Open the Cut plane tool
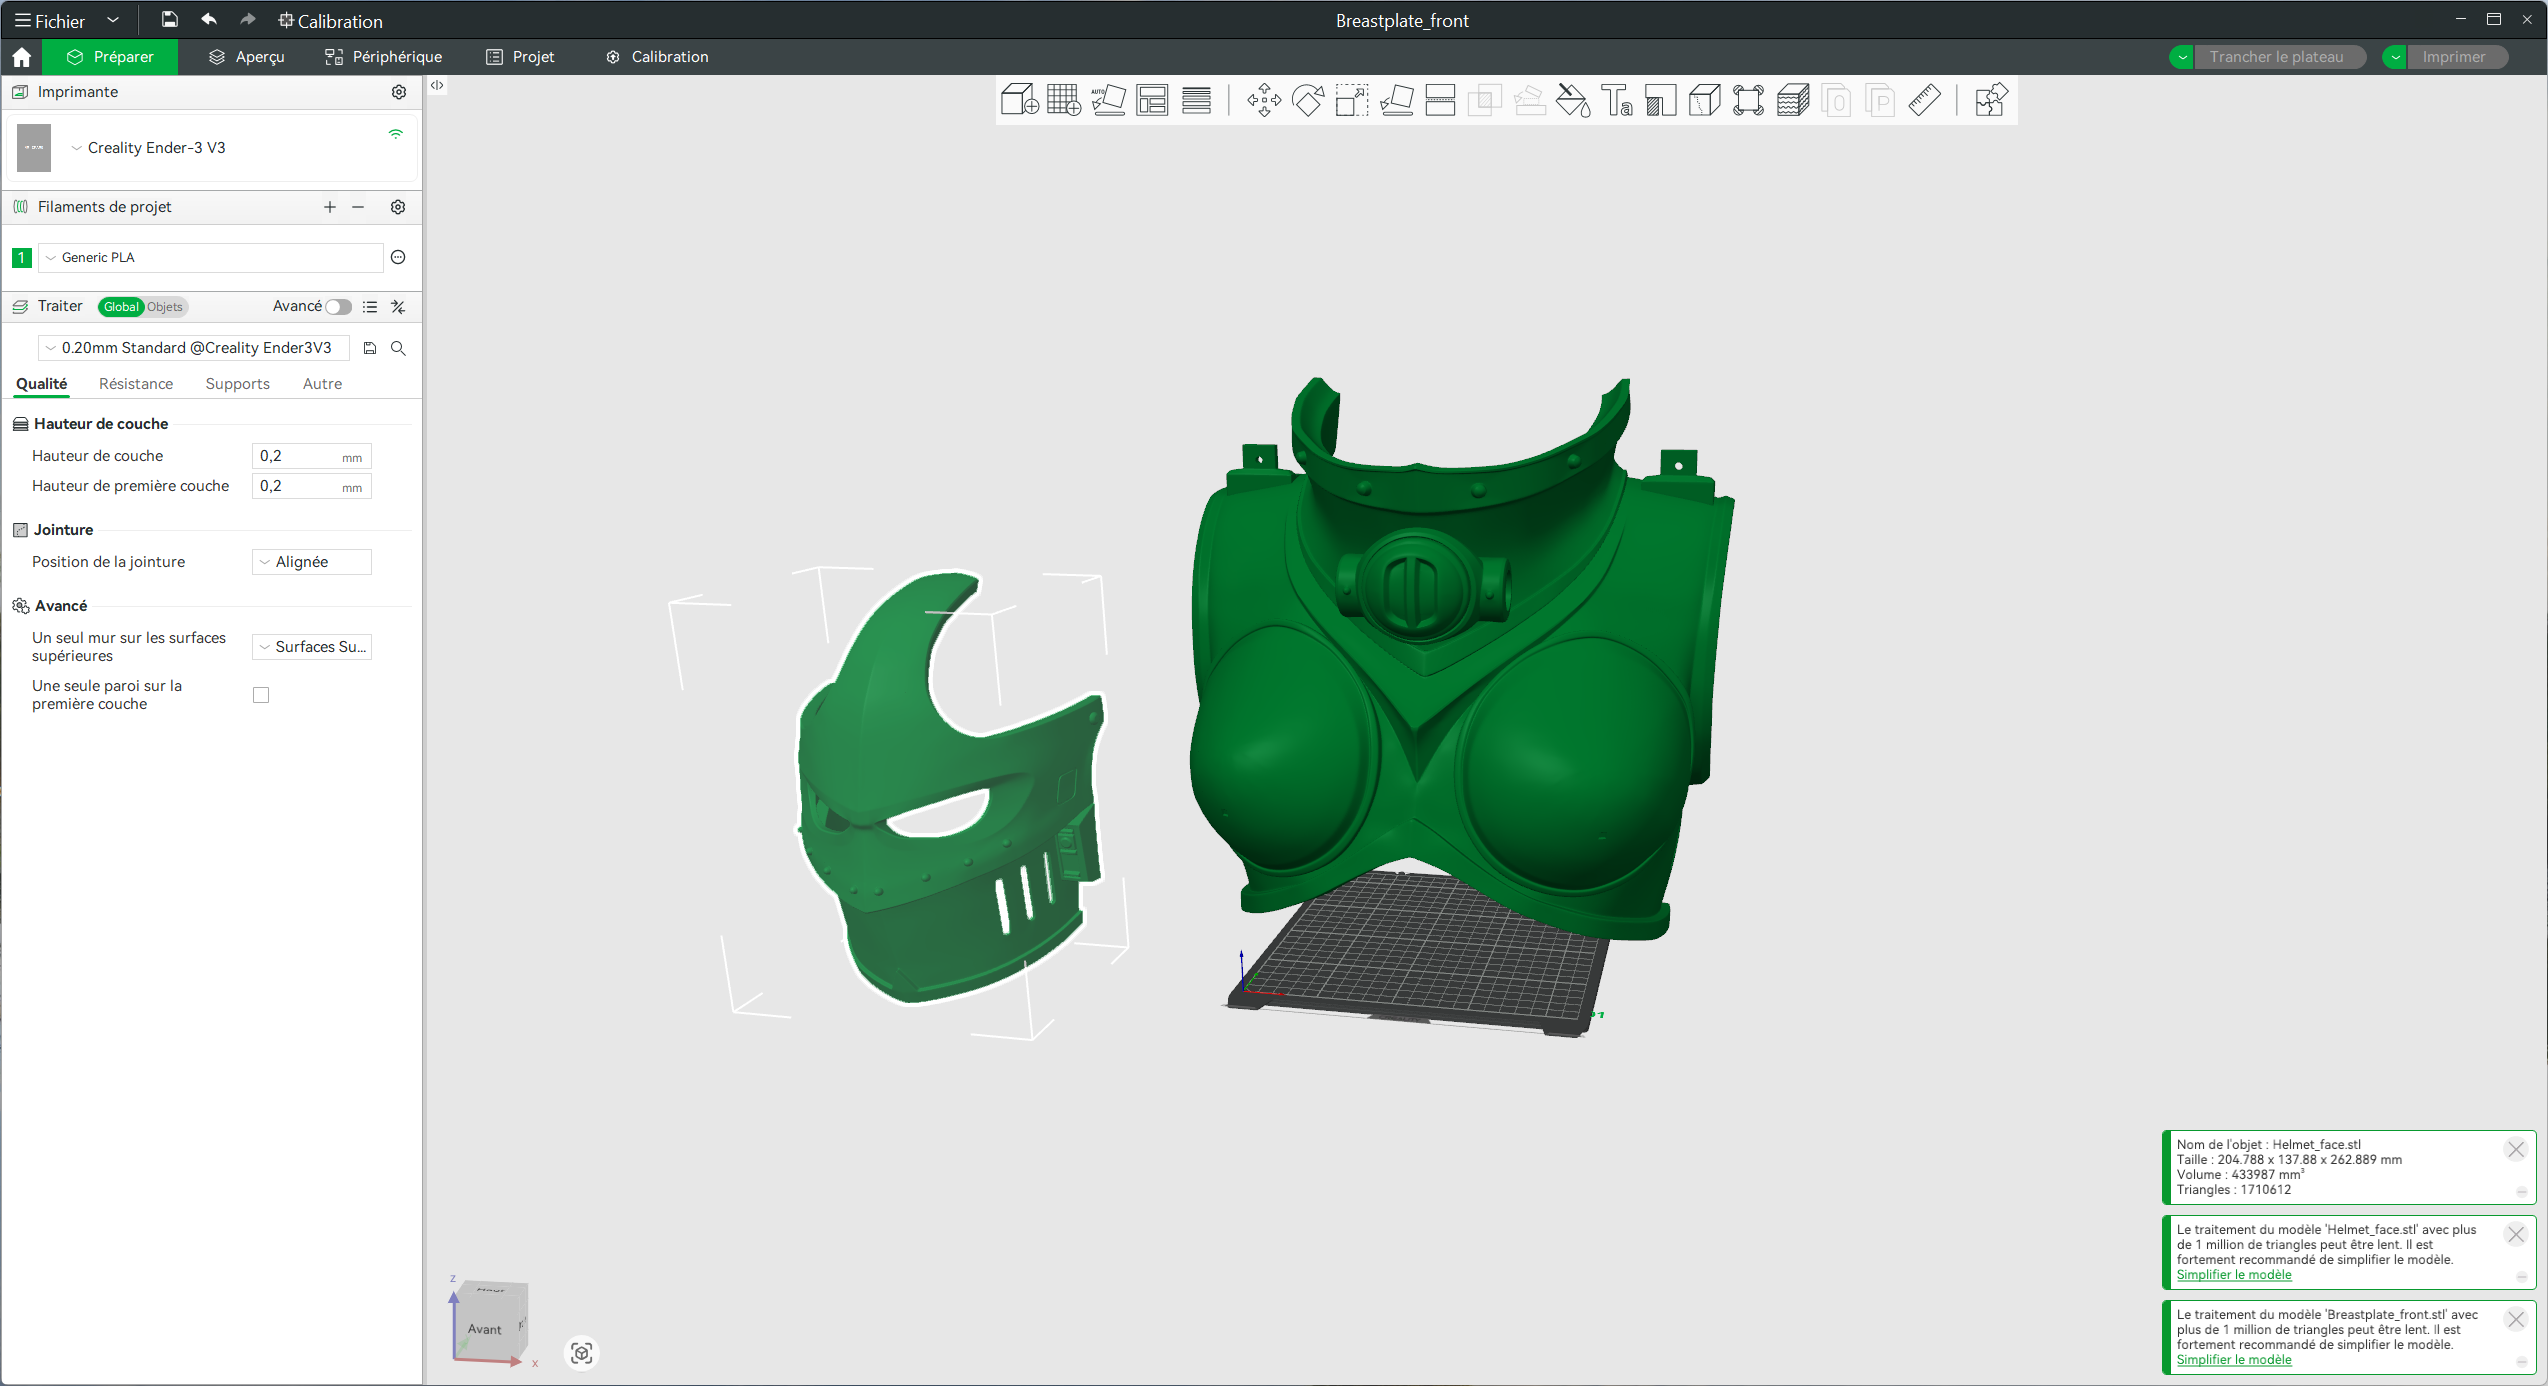This screenshot has height=1386, width=2548. 1440,101
